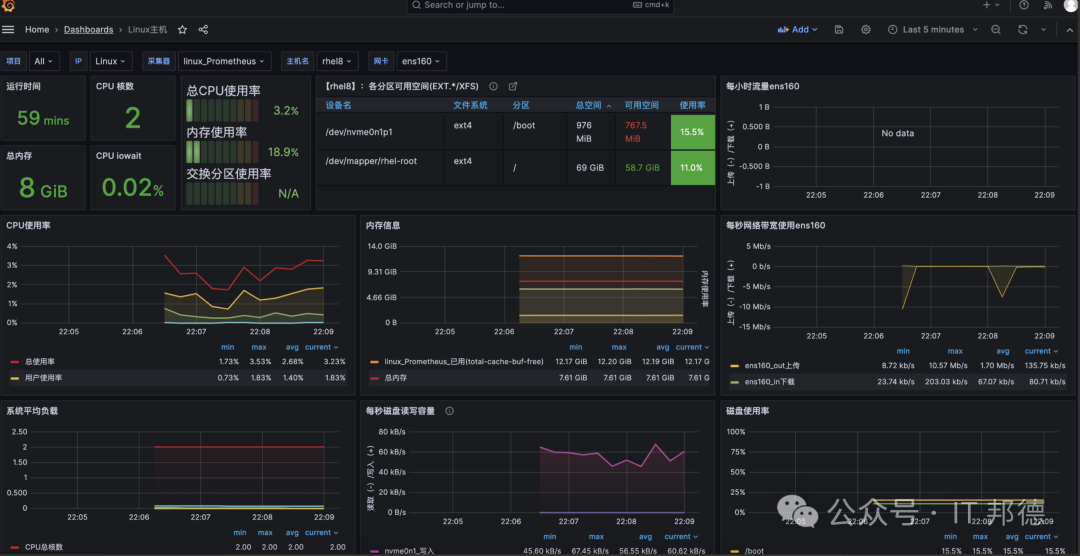The image size is (1080, 556).
Task: Share the dashboard via share icon
Action: click(x=203, y=30)
